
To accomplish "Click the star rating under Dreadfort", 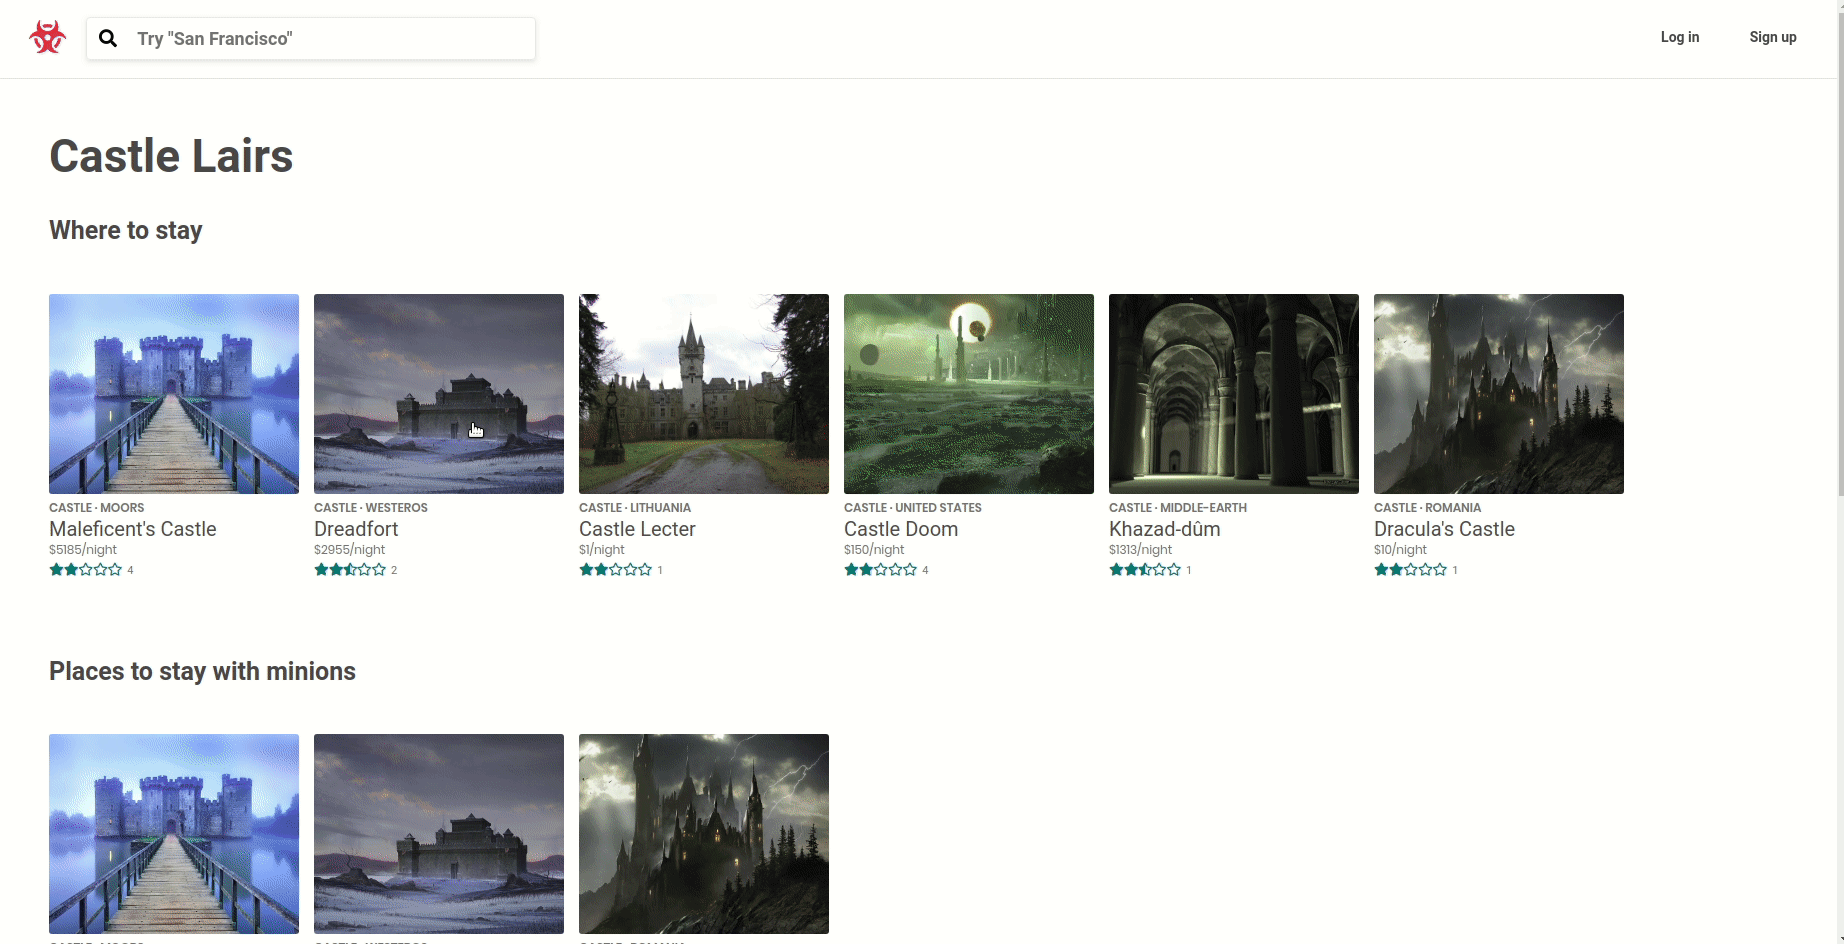I will tap(350, 570).
